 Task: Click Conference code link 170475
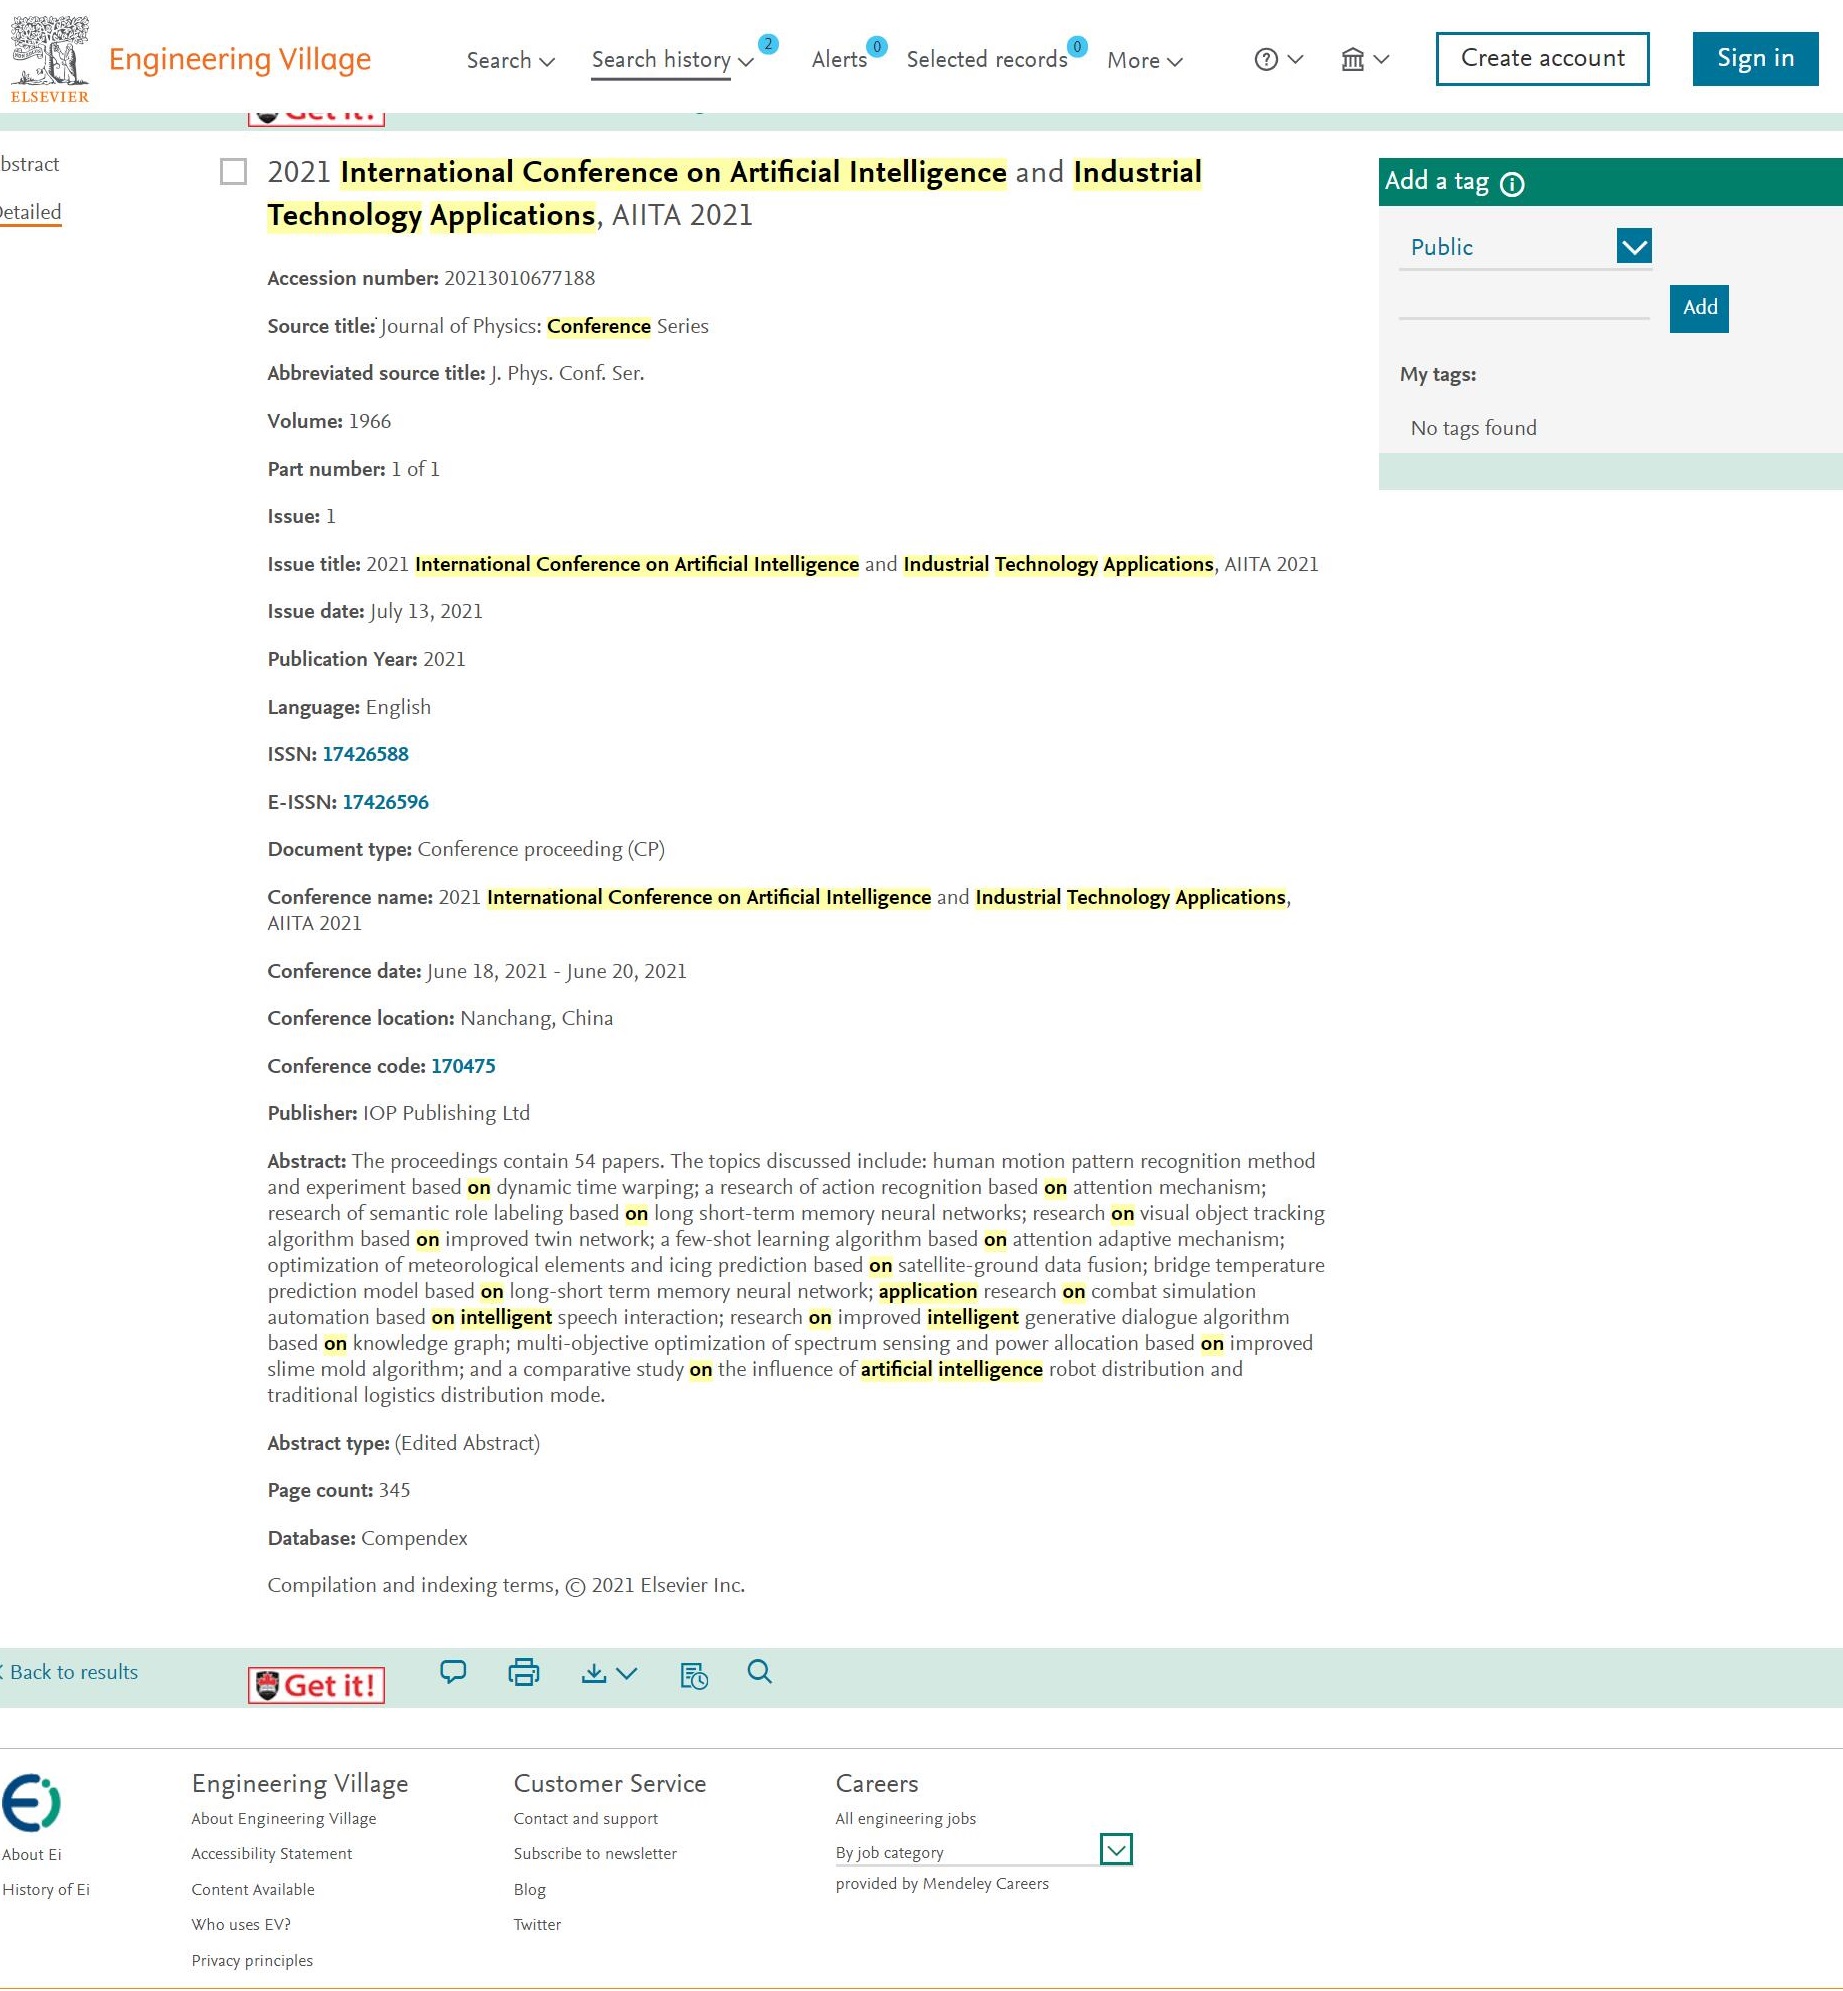463,1066
